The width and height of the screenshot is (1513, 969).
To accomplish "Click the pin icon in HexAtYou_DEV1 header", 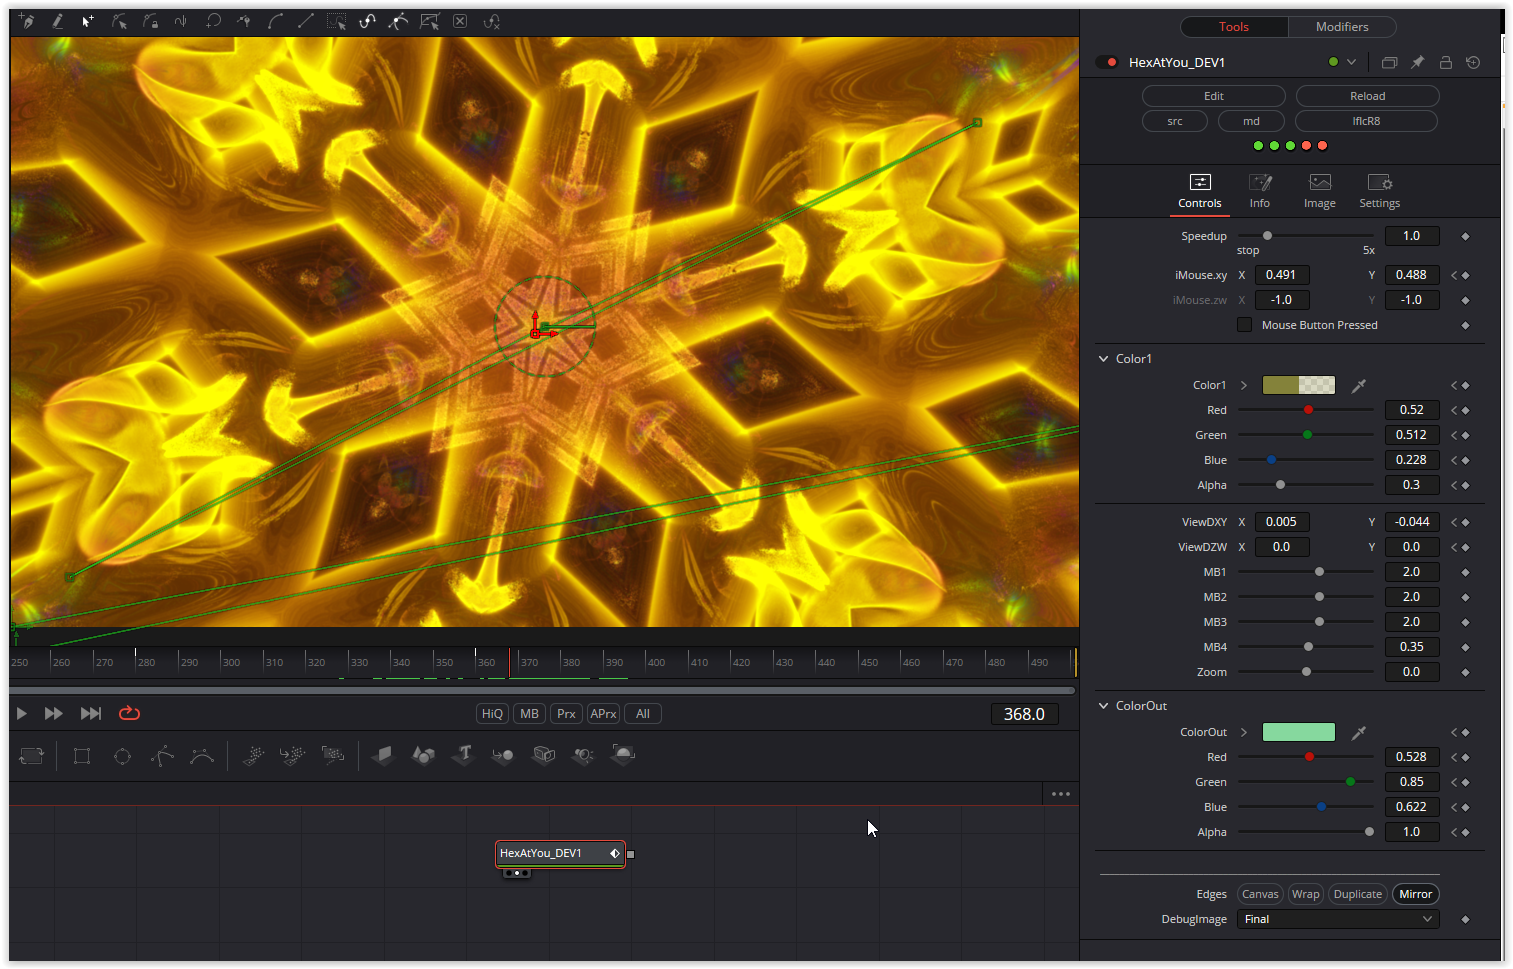I will [1417, 62].
